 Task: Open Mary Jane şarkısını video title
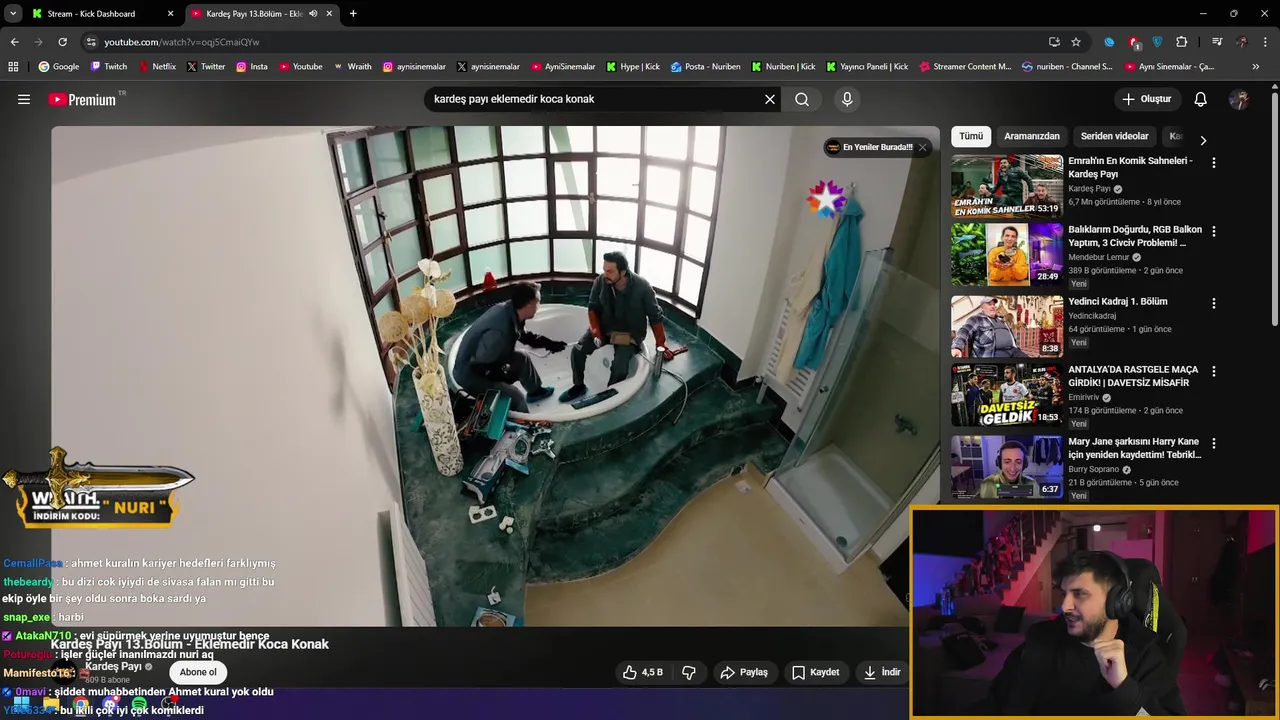1134,448
